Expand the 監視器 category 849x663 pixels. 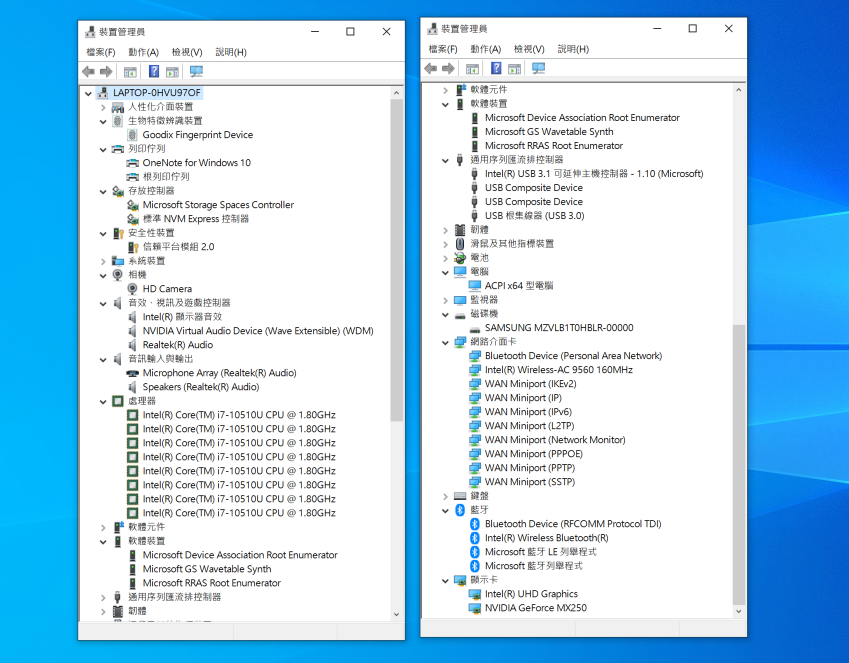pos(445,300)
